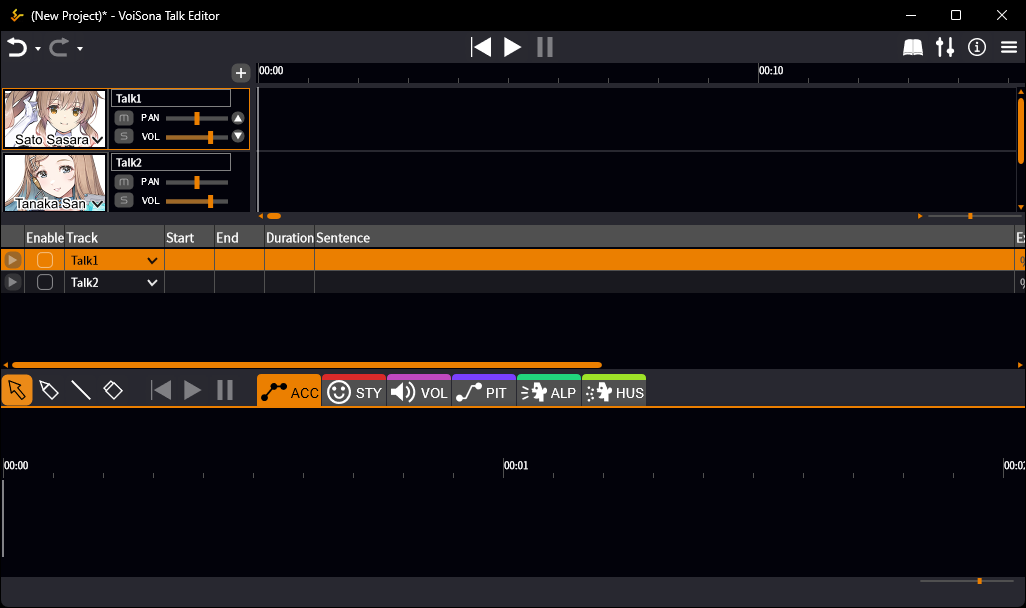Add a new track with plus button
This screenshot has height=608, width=1026.
pyautogui.click(x=241, y=73)
